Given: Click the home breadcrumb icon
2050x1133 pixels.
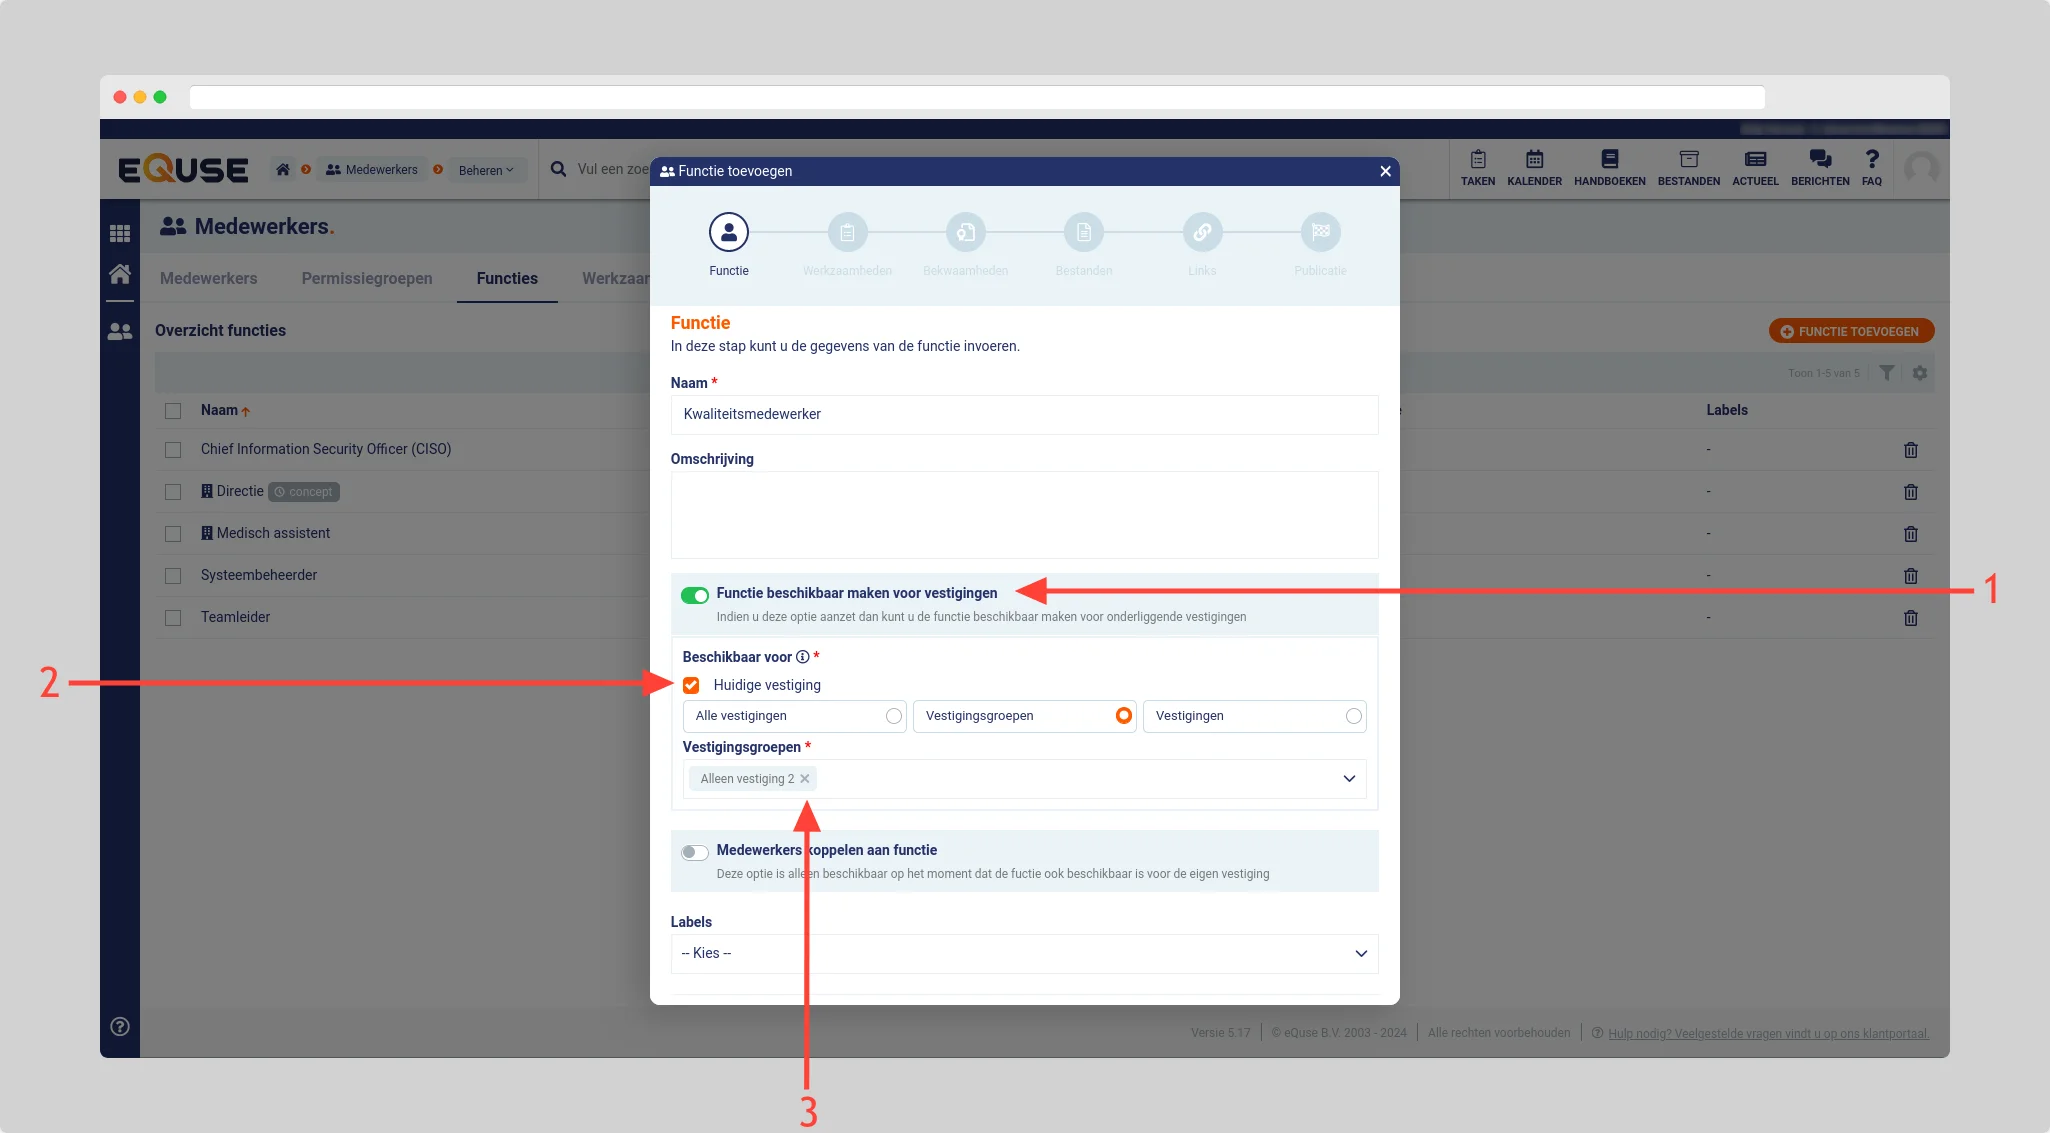Looking at the screenshot, I should [x=283, y=170].
